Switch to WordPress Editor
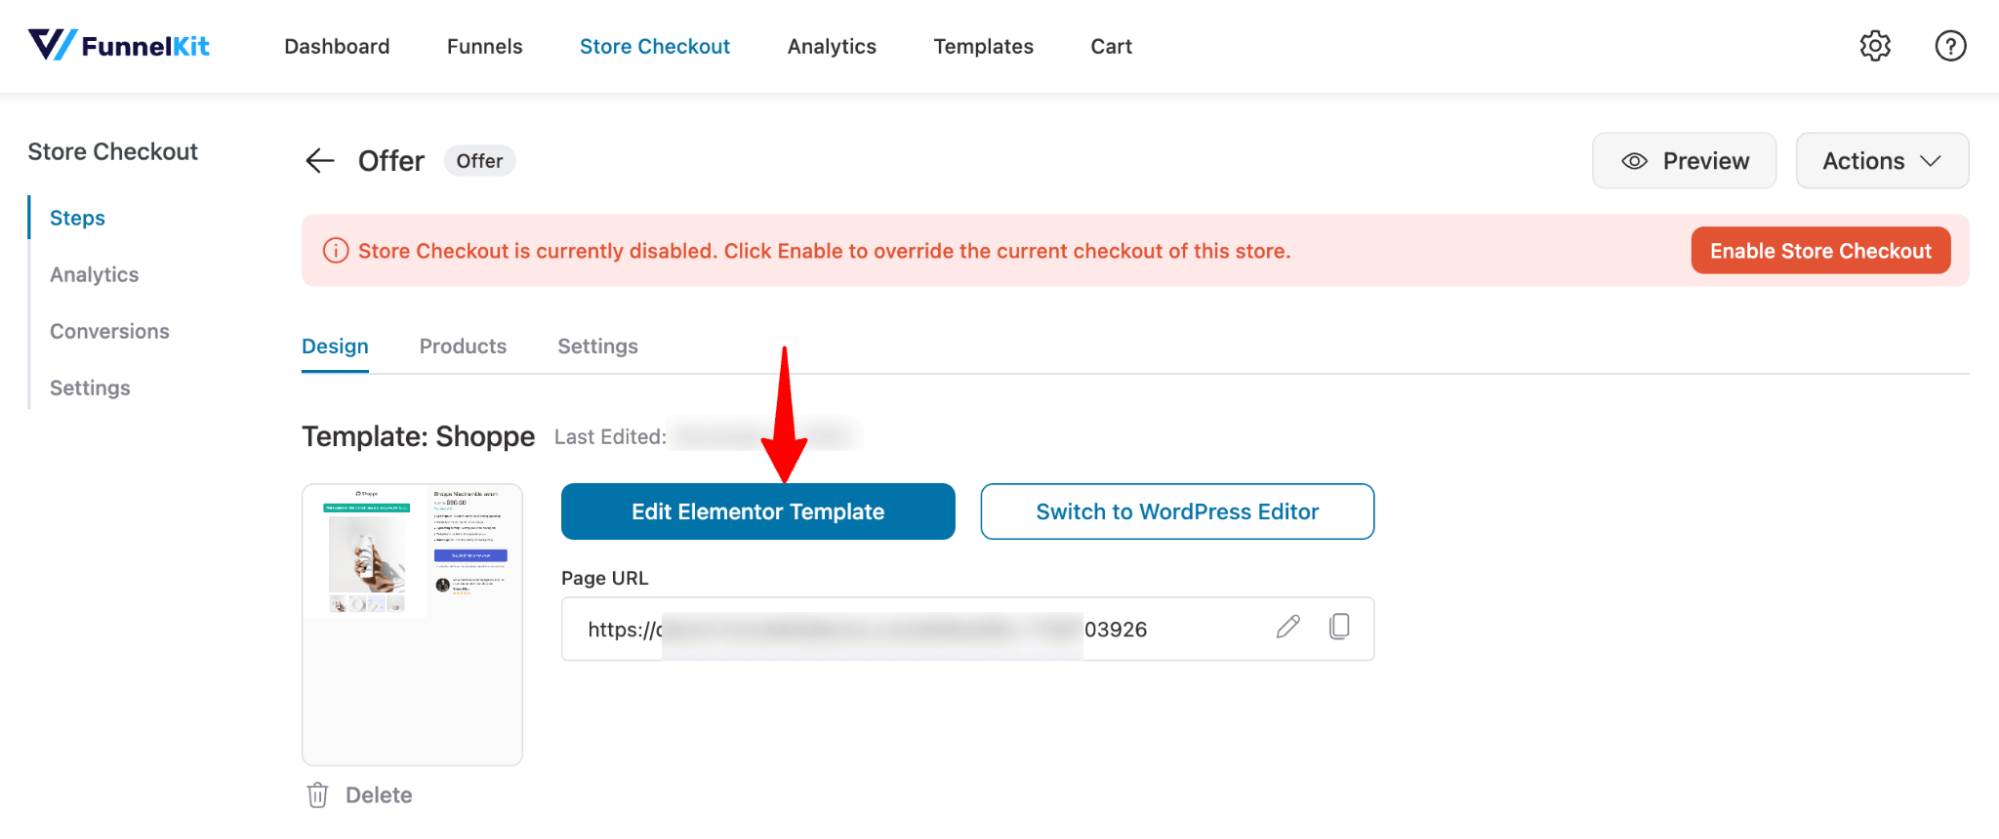 [x=1177, y=512]
